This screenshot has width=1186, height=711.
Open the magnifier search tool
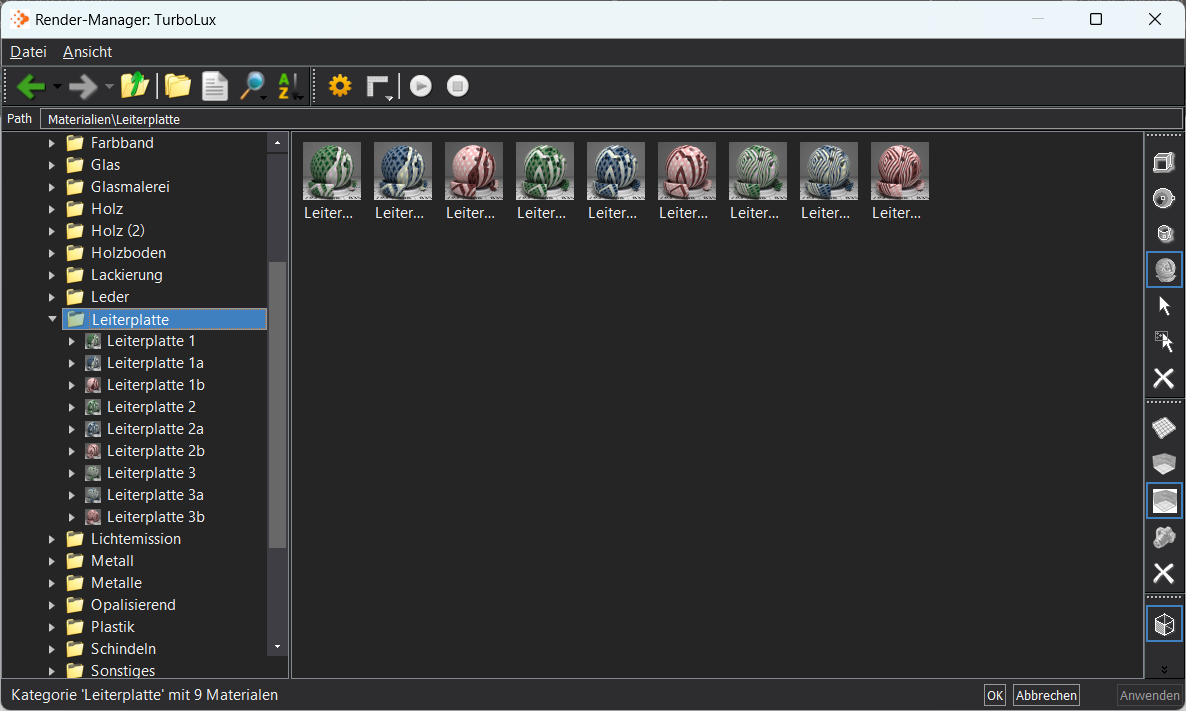coord(252,85)
